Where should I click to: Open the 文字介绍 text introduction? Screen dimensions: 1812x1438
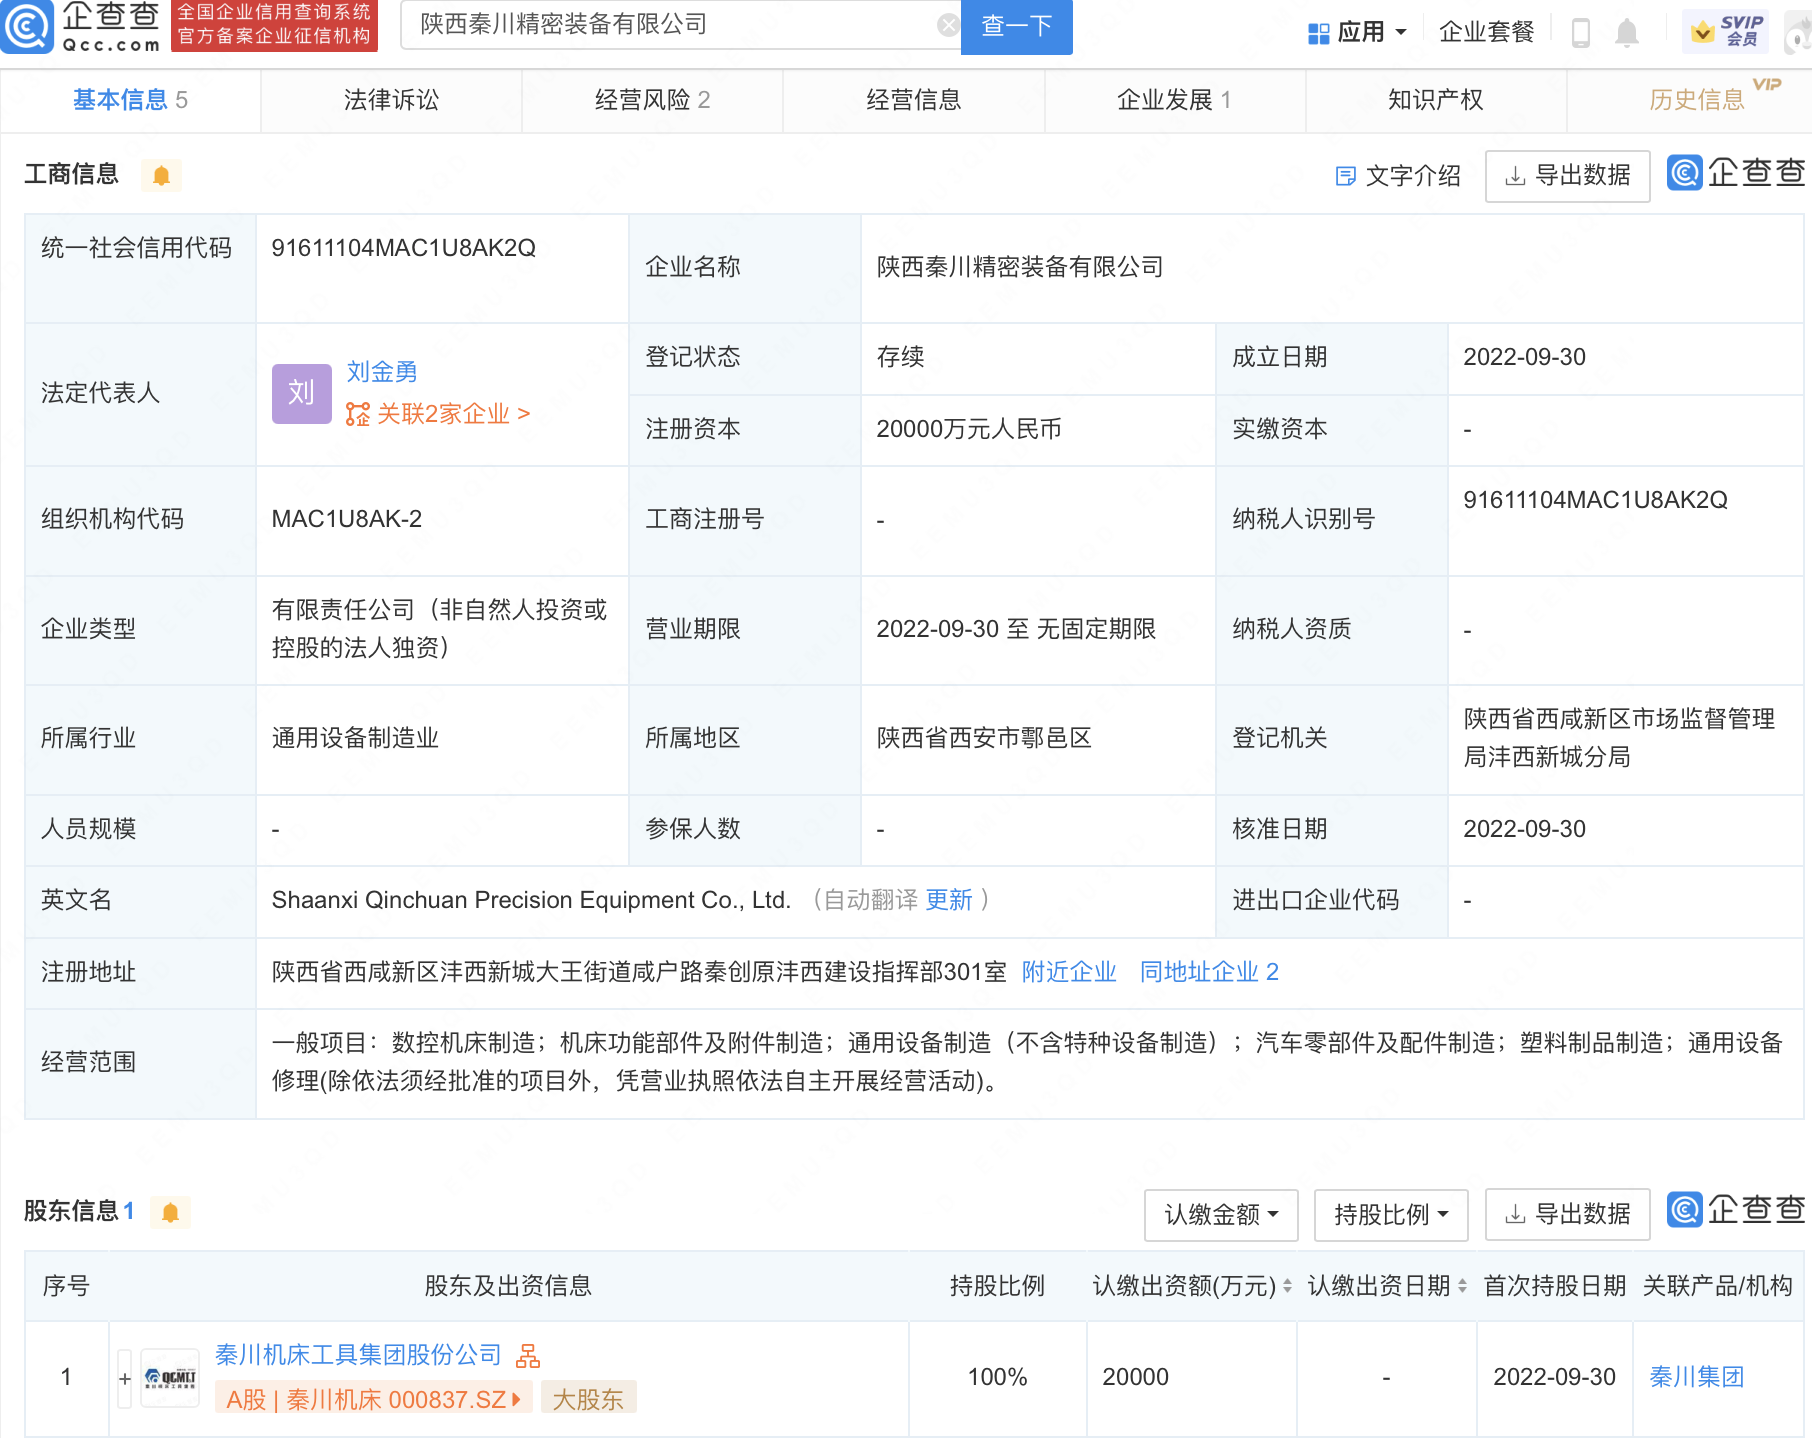pos(1398,176)
